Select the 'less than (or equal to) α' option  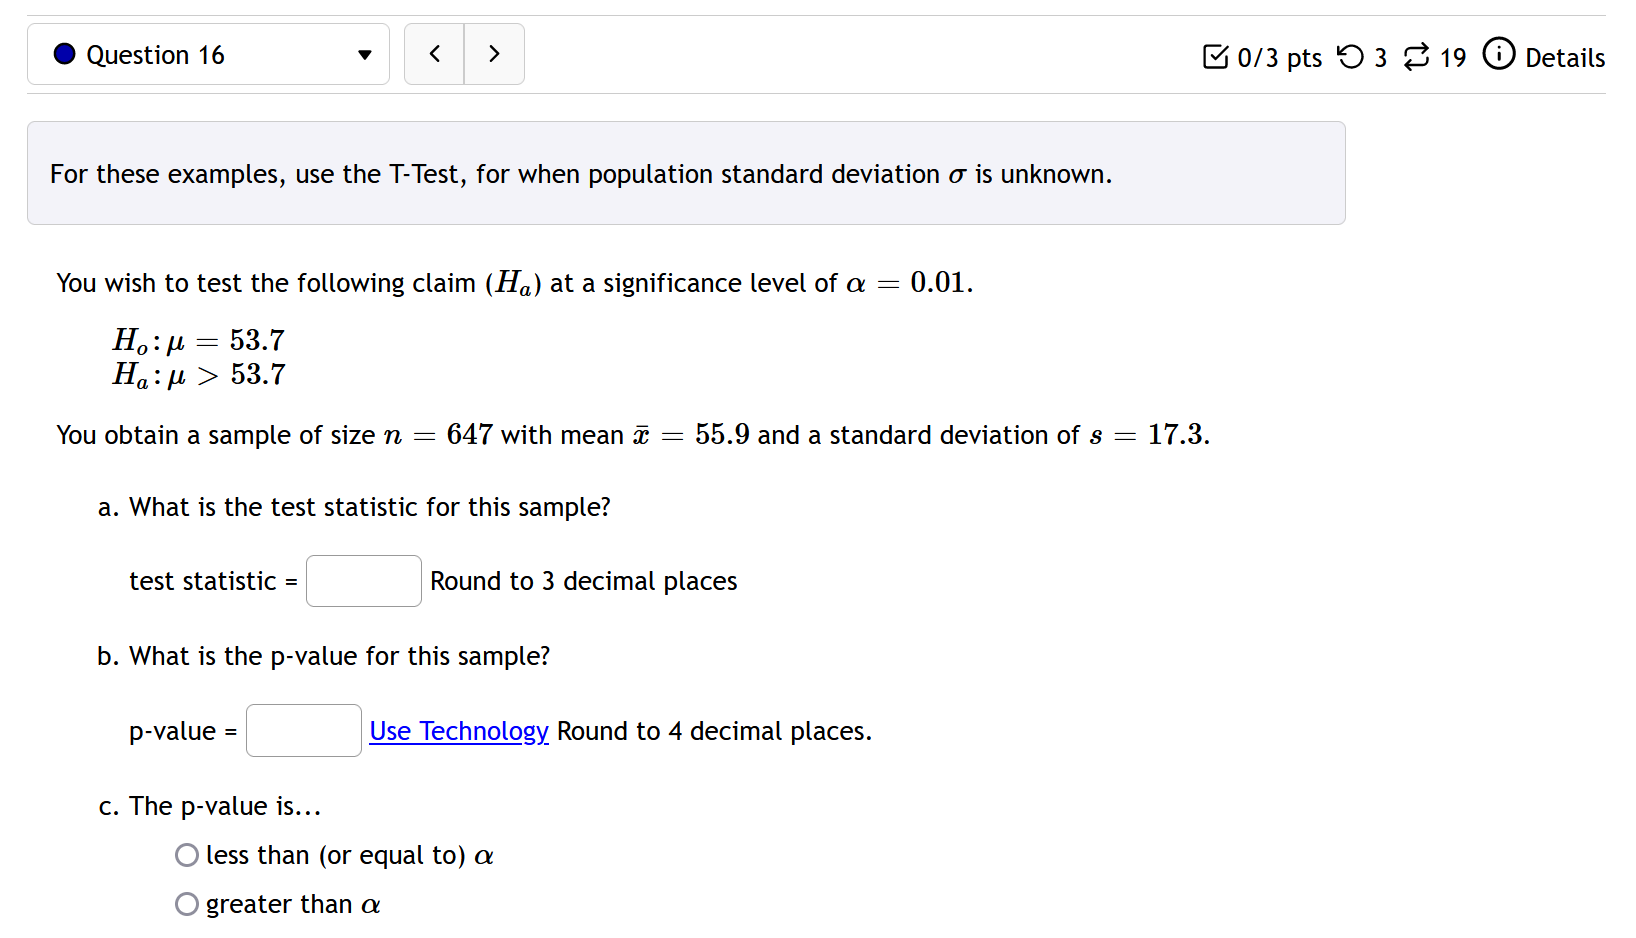186,855
